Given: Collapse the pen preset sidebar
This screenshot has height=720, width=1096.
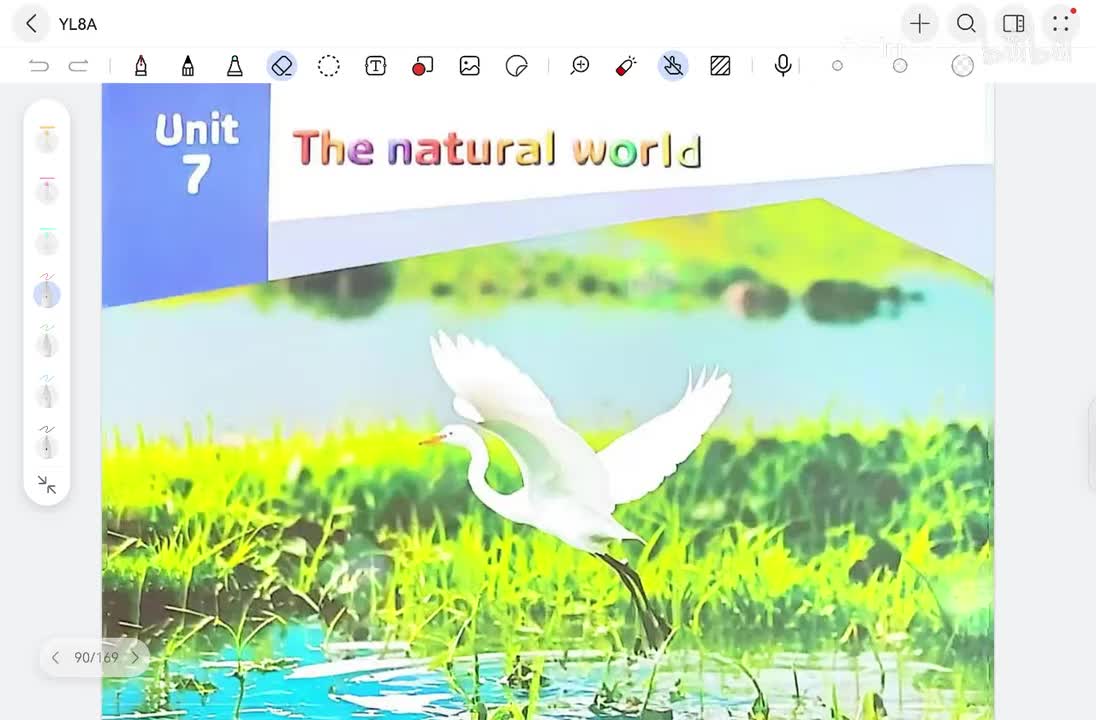Looking at the screenshot, I should (47, 484).
